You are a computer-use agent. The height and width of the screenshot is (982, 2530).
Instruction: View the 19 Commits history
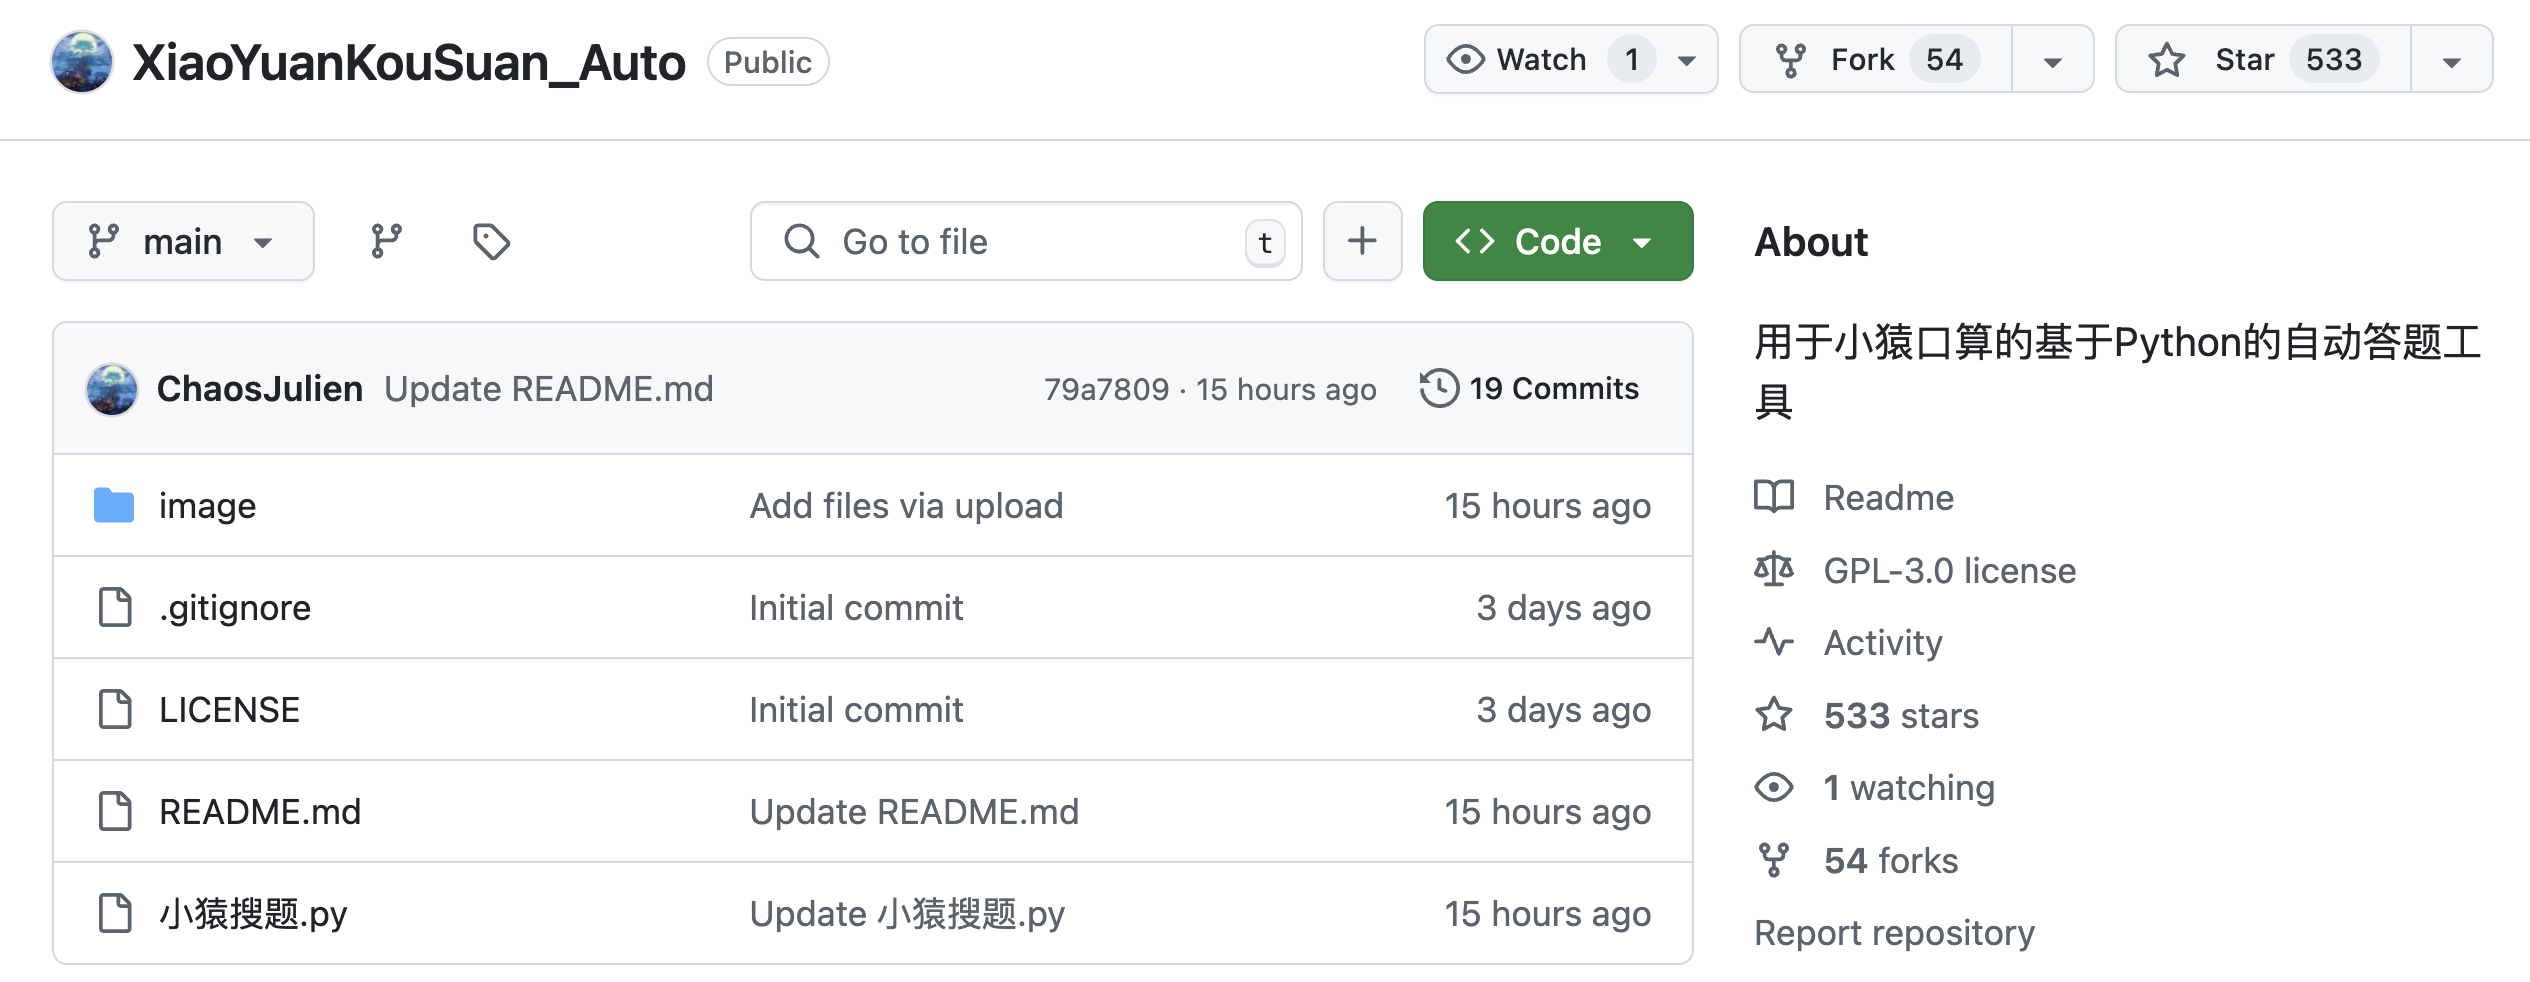click(x=1530, y=388)
